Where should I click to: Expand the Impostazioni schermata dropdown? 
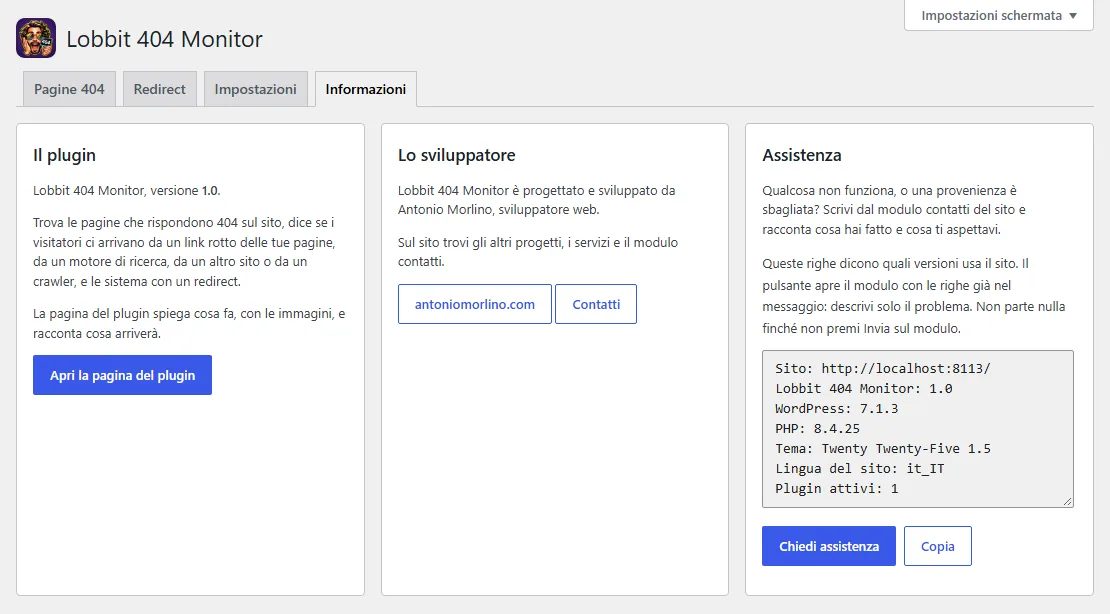(998, 16)
